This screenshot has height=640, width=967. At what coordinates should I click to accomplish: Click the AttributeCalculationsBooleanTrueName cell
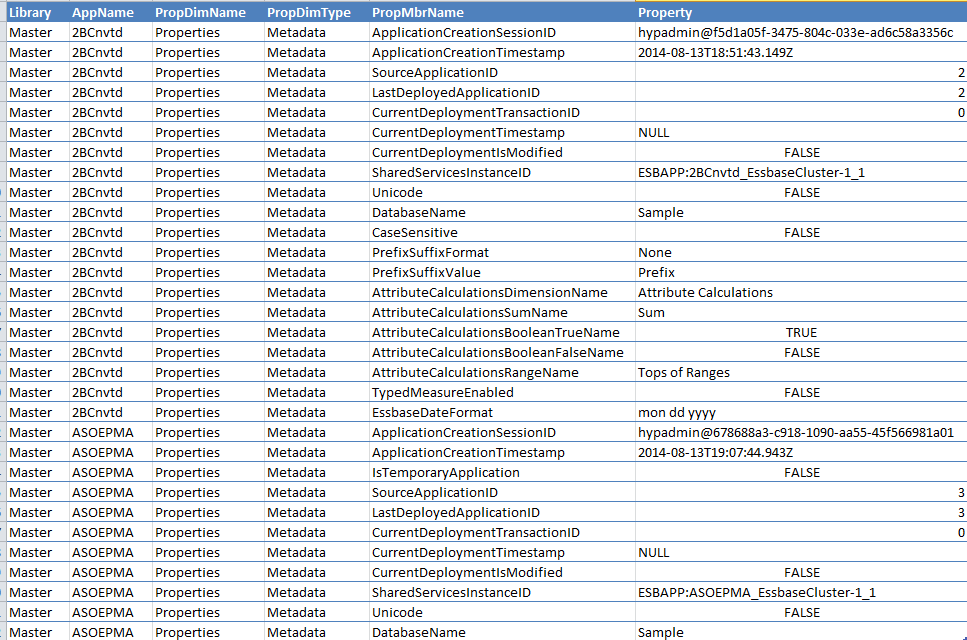click(502, 333)
